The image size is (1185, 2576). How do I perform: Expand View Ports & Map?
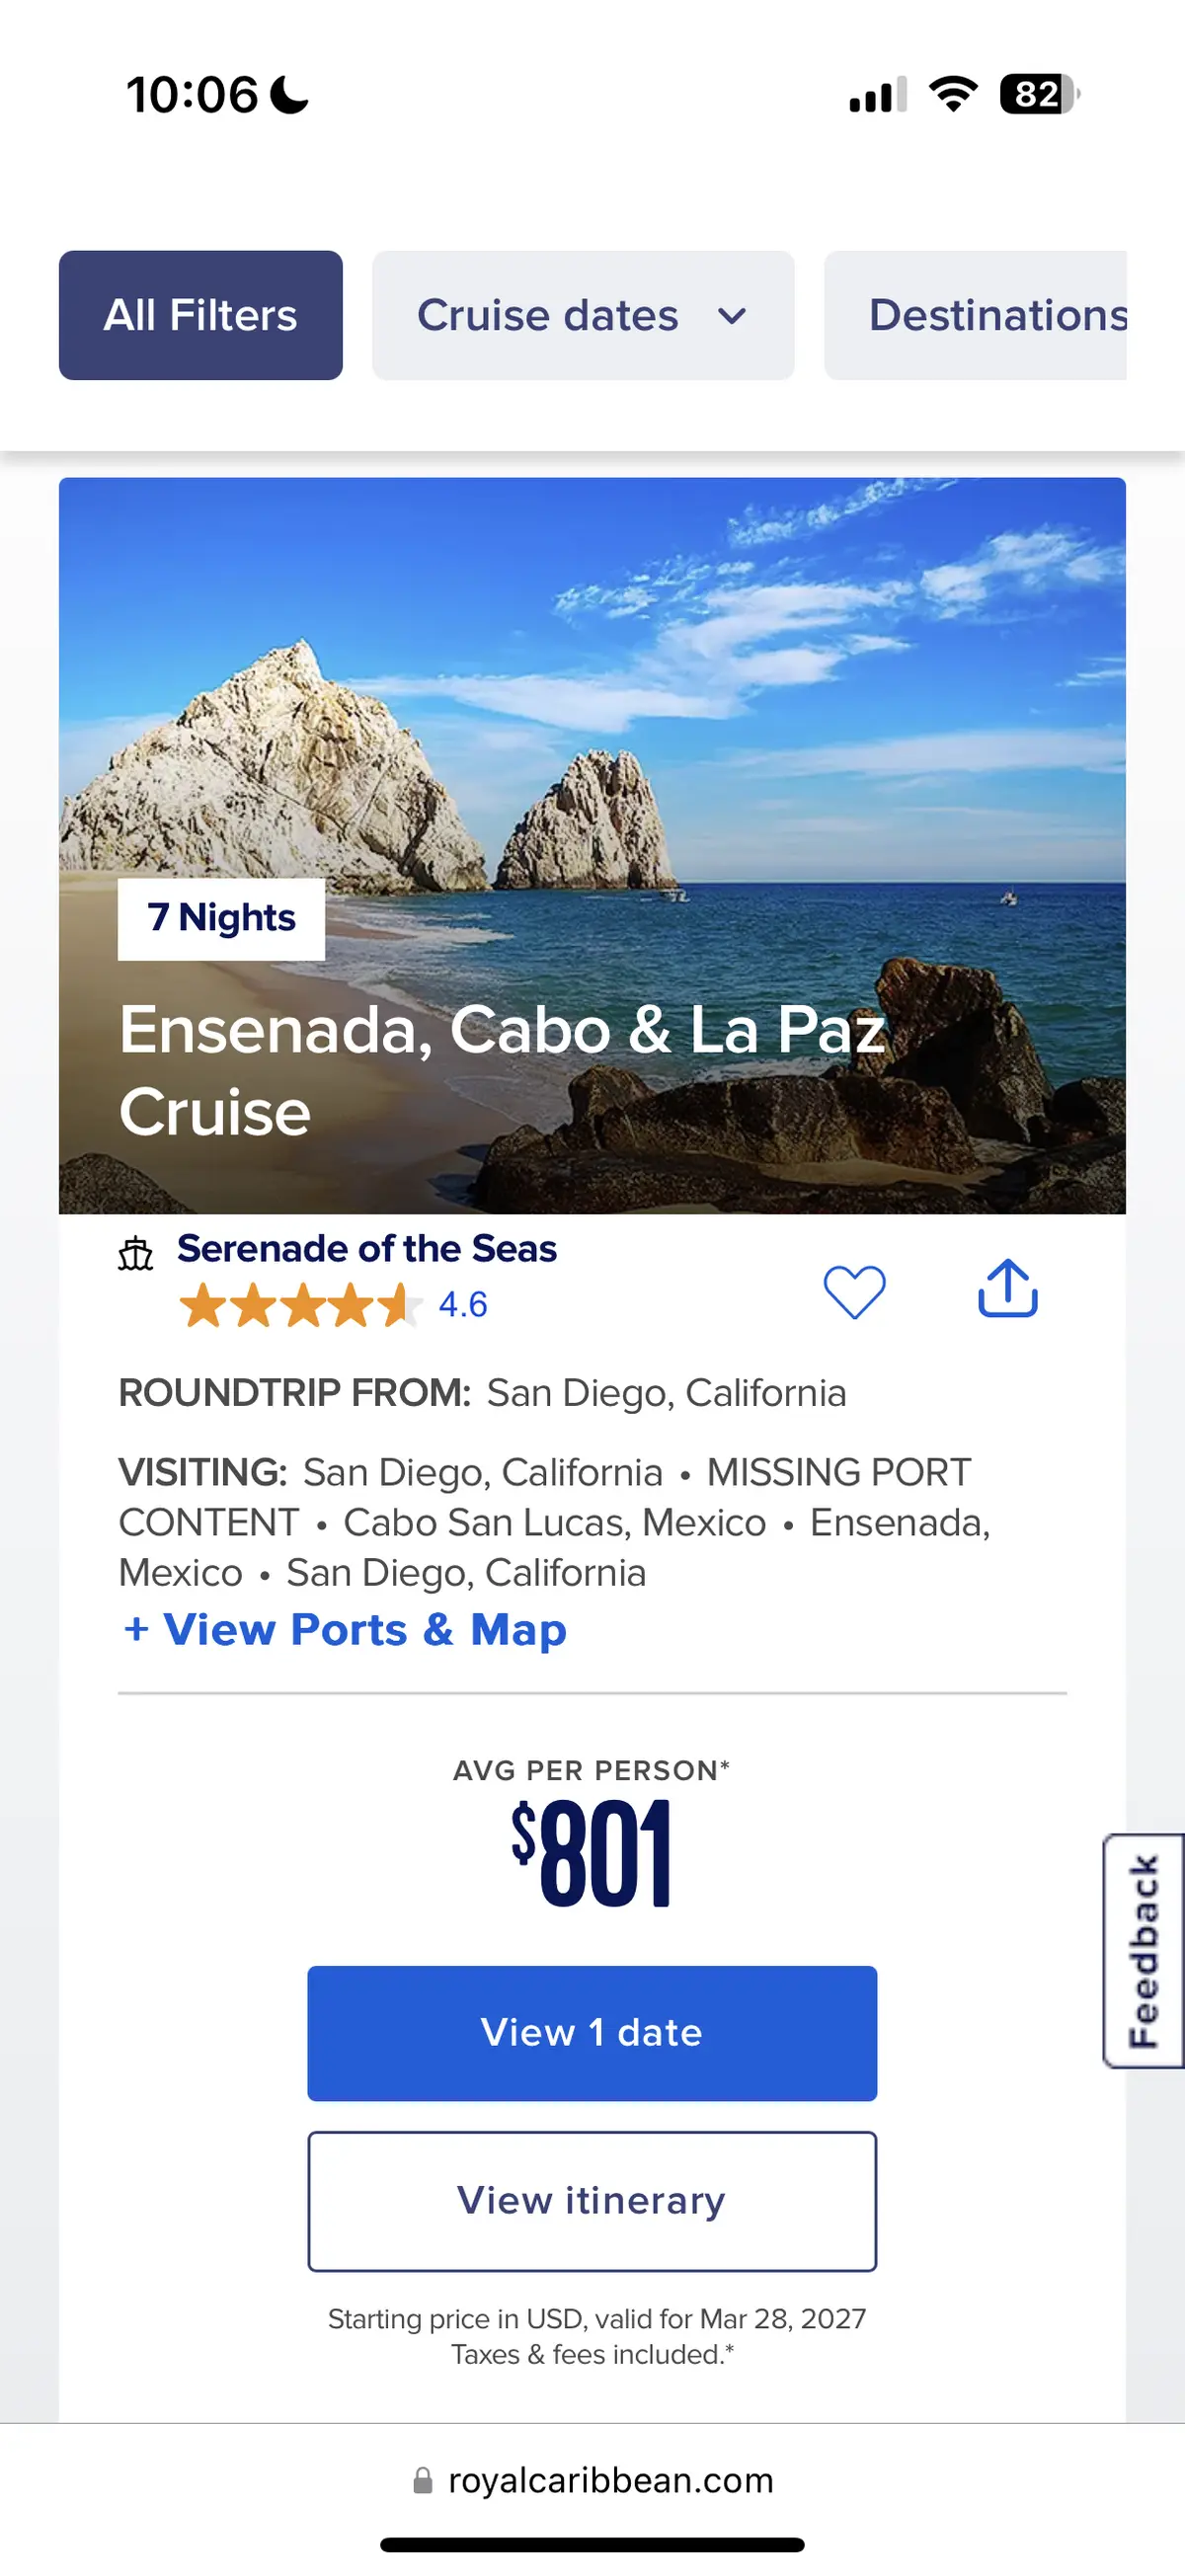point(344,1630)
